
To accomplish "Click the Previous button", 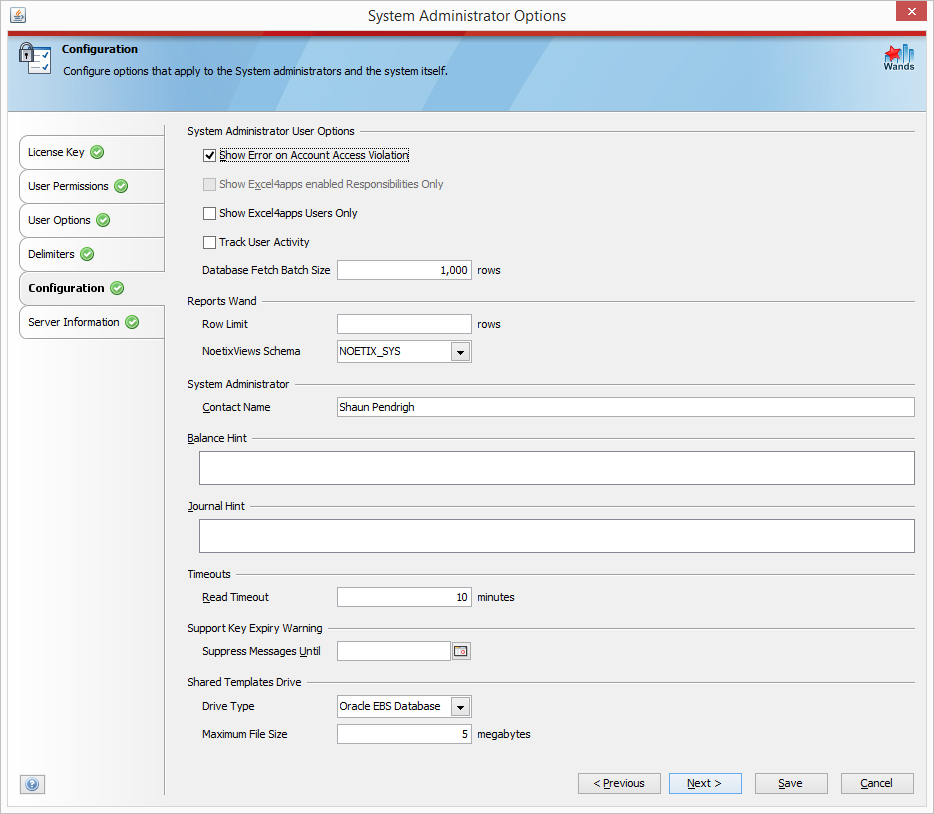I will pos(619,783).
